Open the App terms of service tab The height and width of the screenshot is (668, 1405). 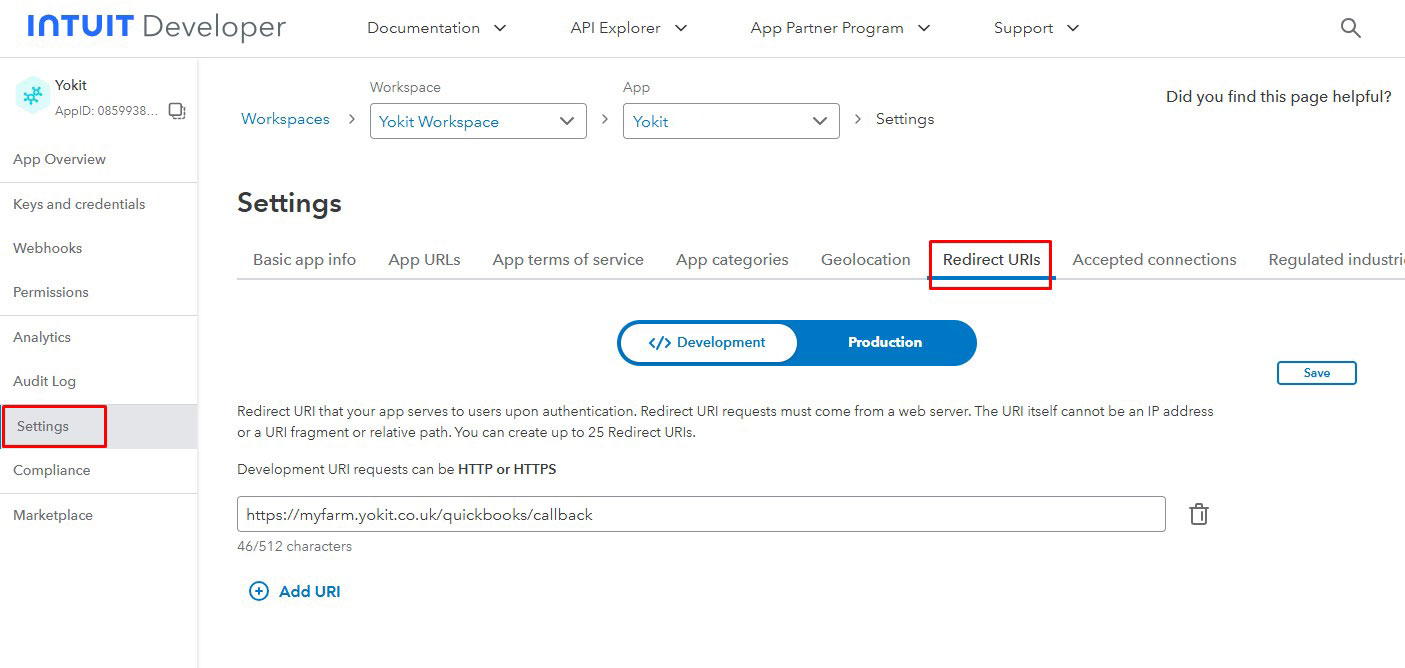click(x=568, y=260)
